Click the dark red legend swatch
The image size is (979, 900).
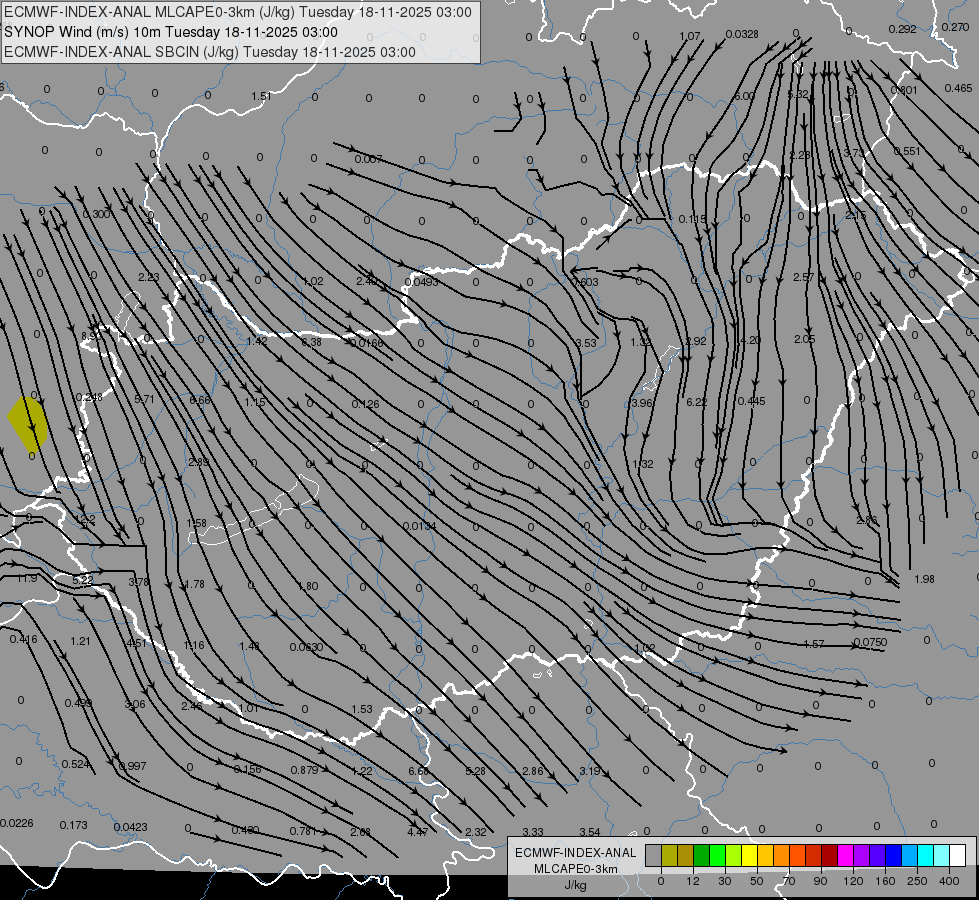click(830, 855)
